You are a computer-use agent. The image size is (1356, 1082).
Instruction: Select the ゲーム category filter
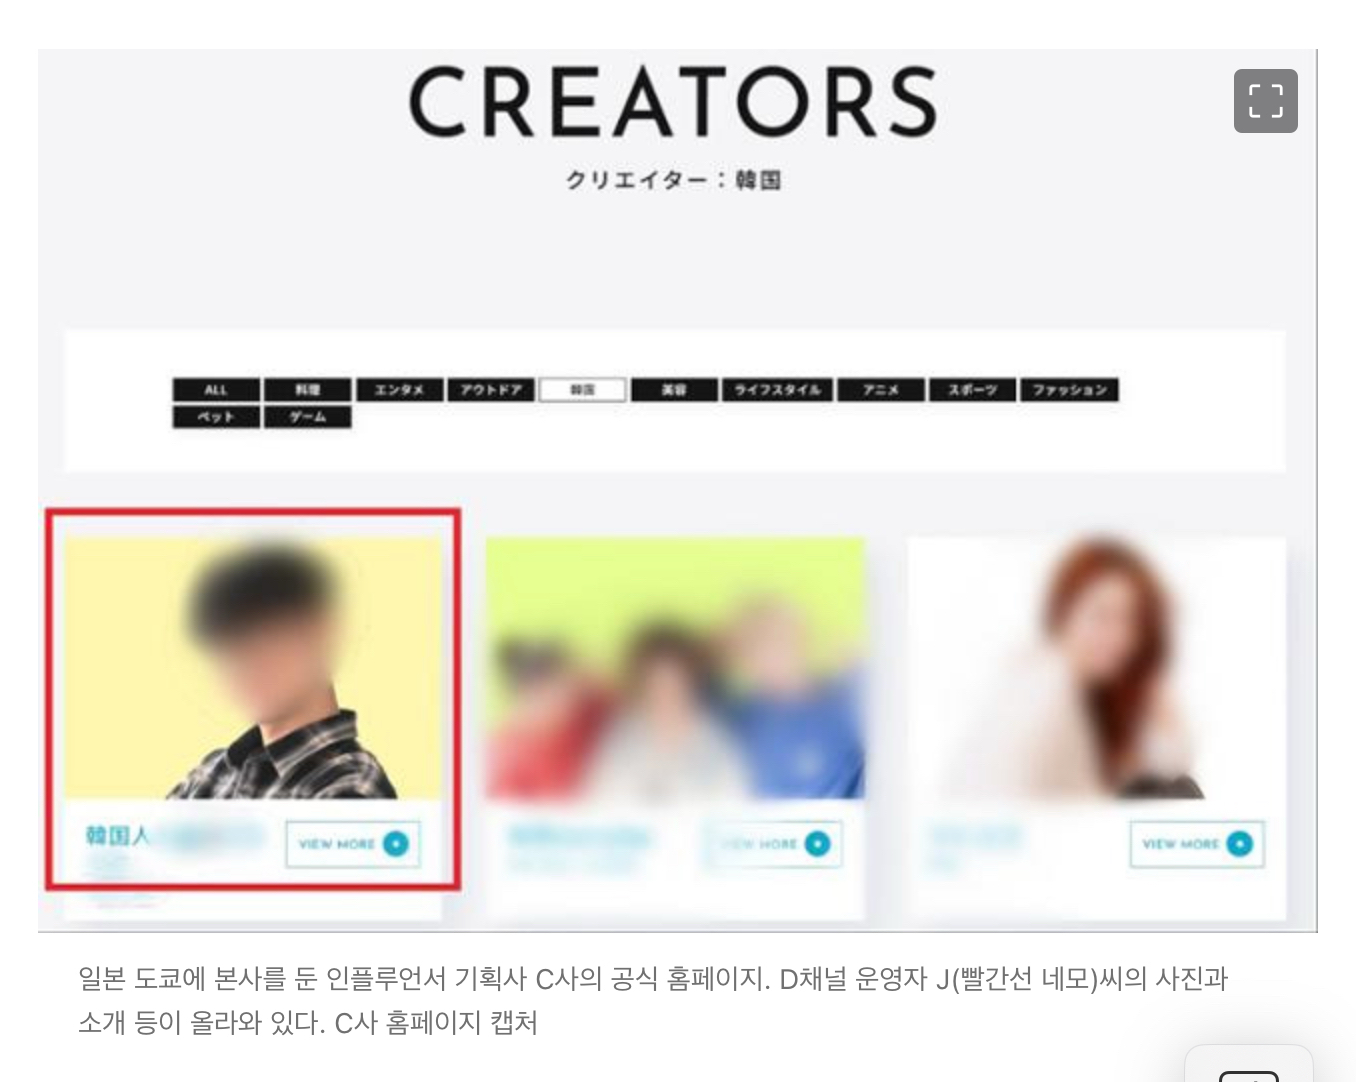click(308, 416)
